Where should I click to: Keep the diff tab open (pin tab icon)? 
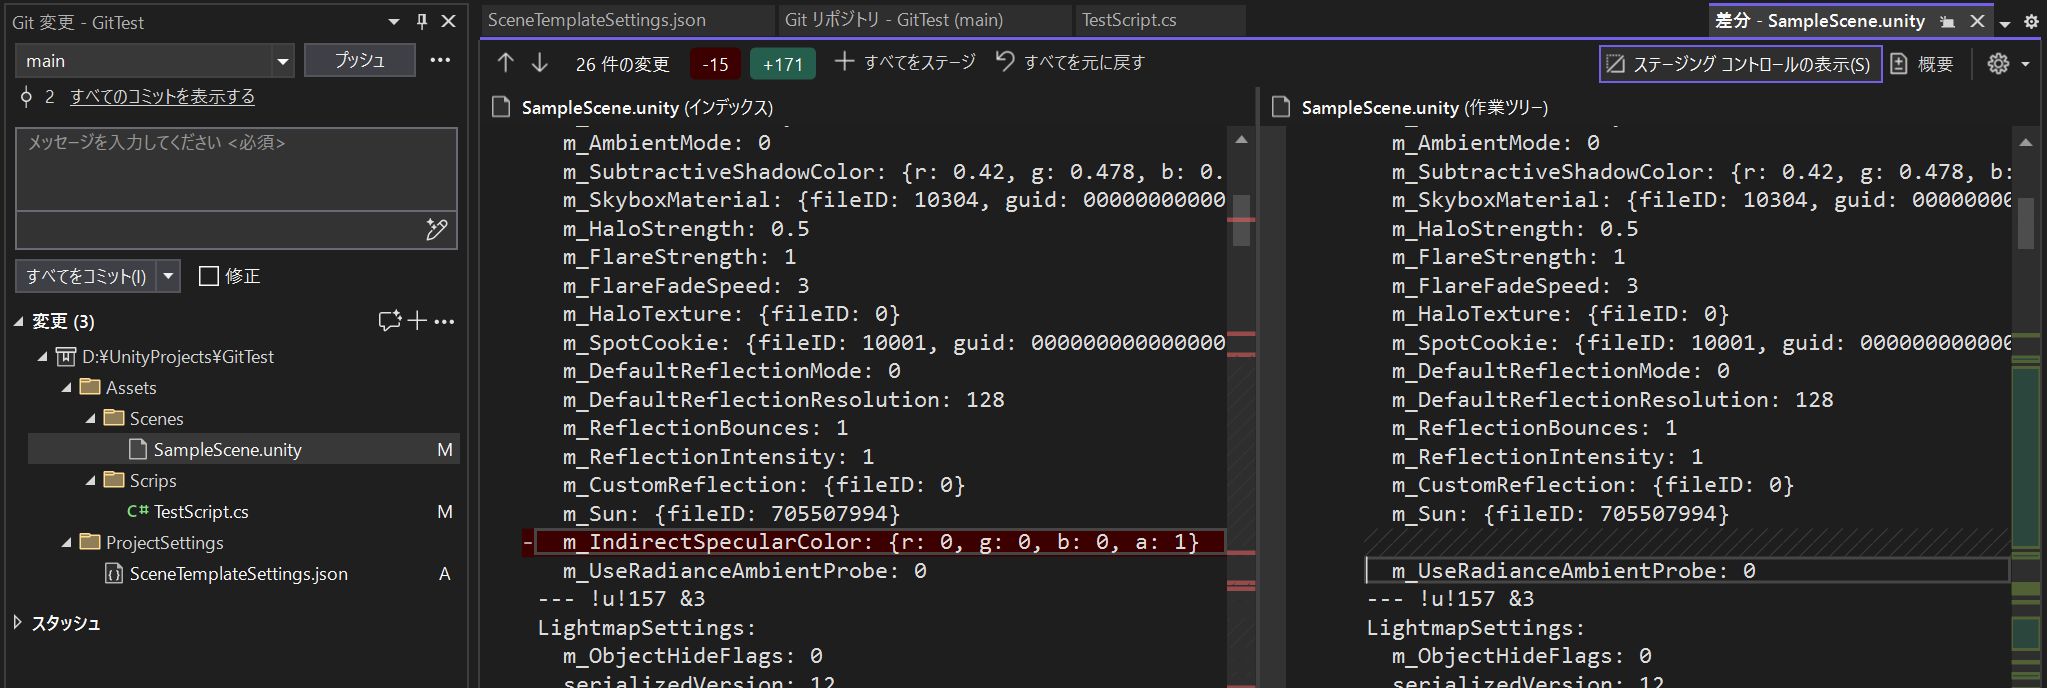(1947, 21)
